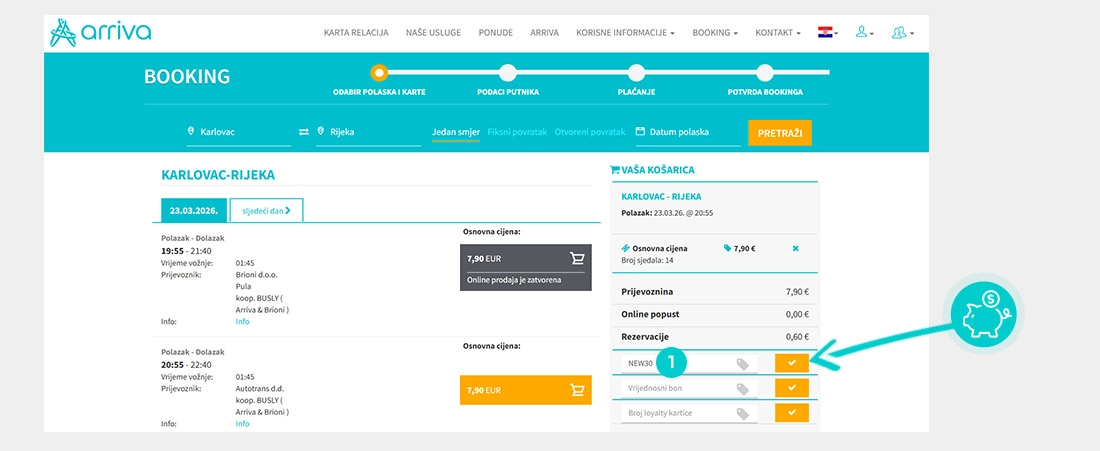Click Info link for 19:55 departure
Screen dimensions: 1100x451
[242, 322]
